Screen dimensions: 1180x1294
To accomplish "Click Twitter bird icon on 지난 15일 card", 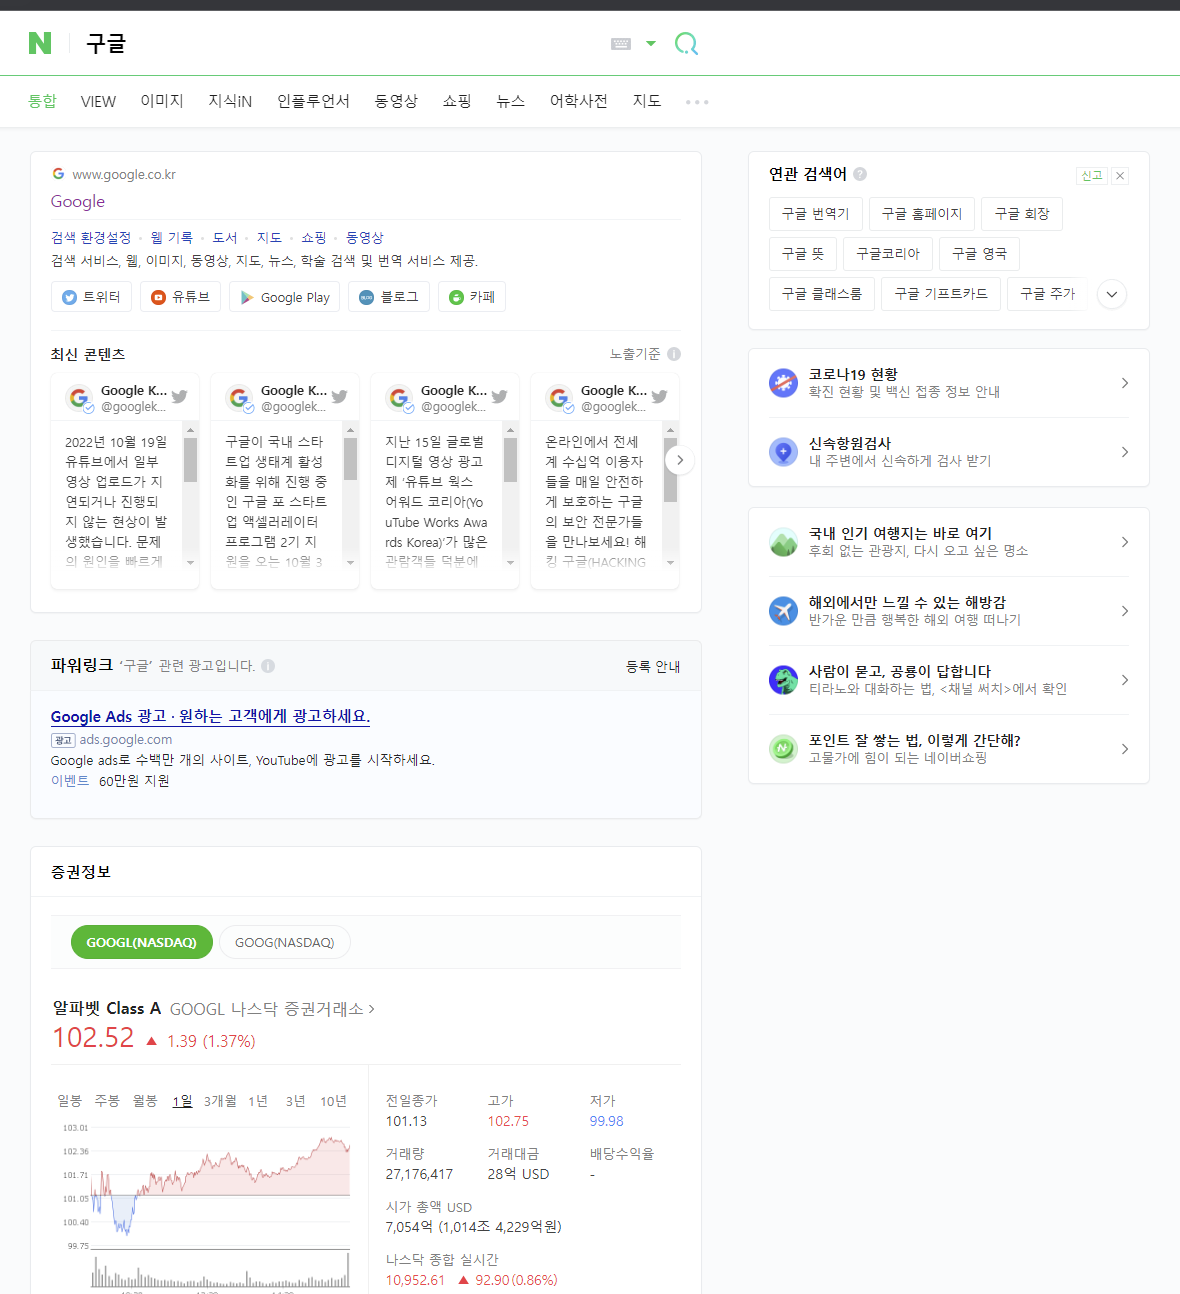I will coord(499,397).
